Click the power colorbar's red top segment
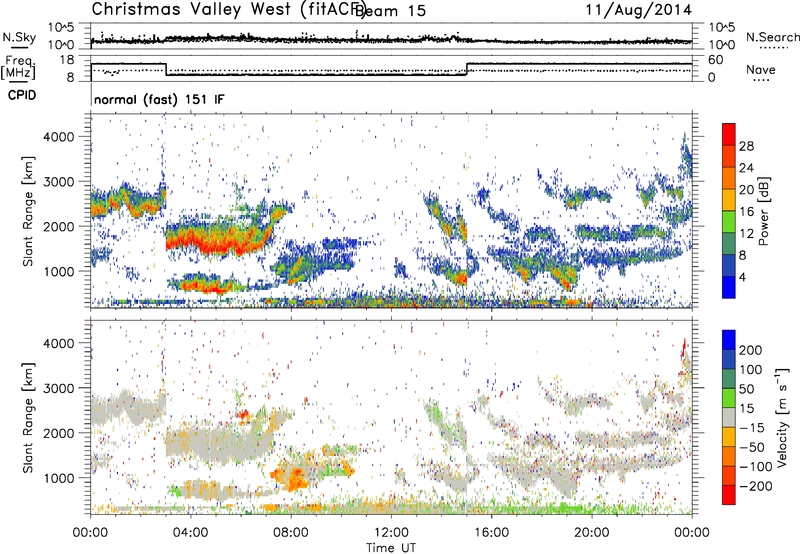Screen dimensions: 800x554 [x=729, y=134]
